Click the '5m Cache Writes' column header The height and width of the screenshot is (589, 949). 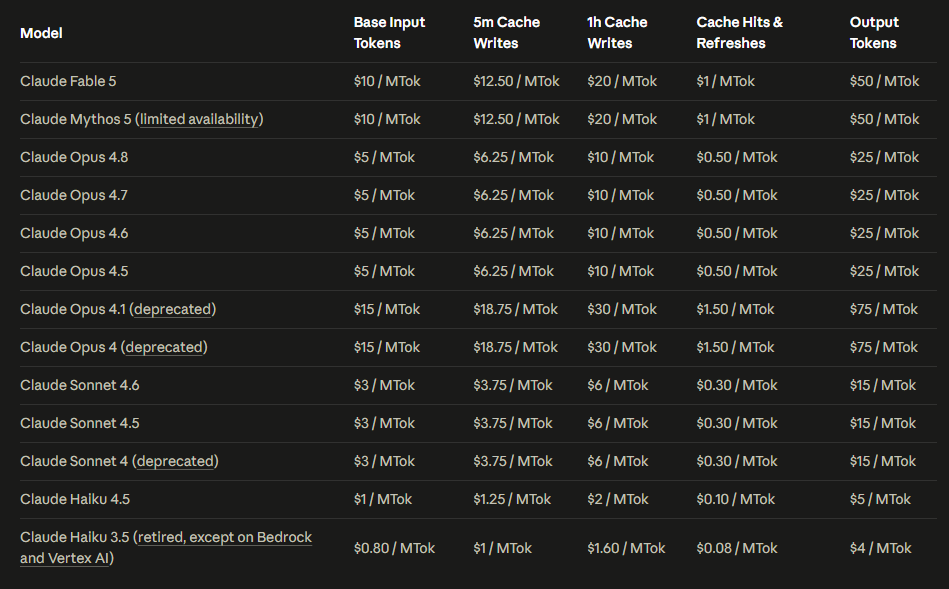point(506,33)
